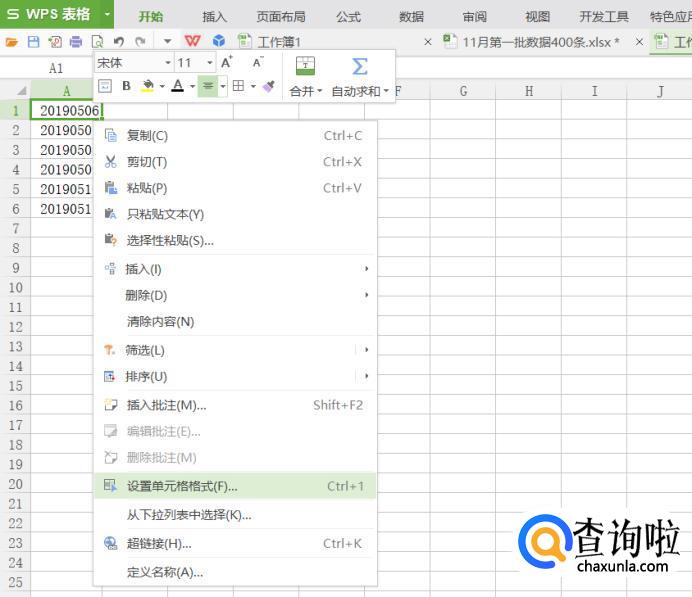Image resolution: width=692 pixels, height=597 pixels.
Task: Choose 复制(C) from context menu
Action: coord(235,136)
